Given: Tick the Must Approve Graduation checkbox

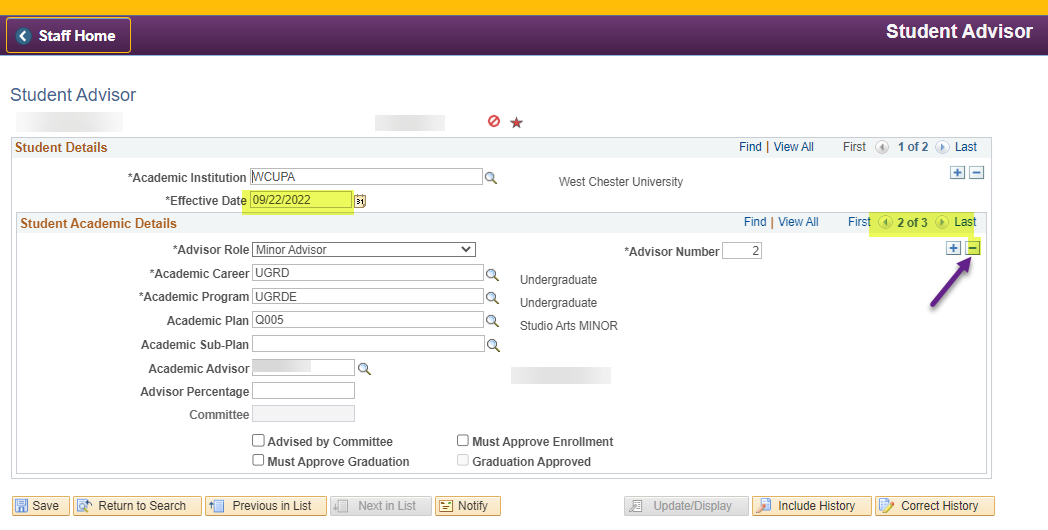Looking at the screenshot, I should point(258,461).
